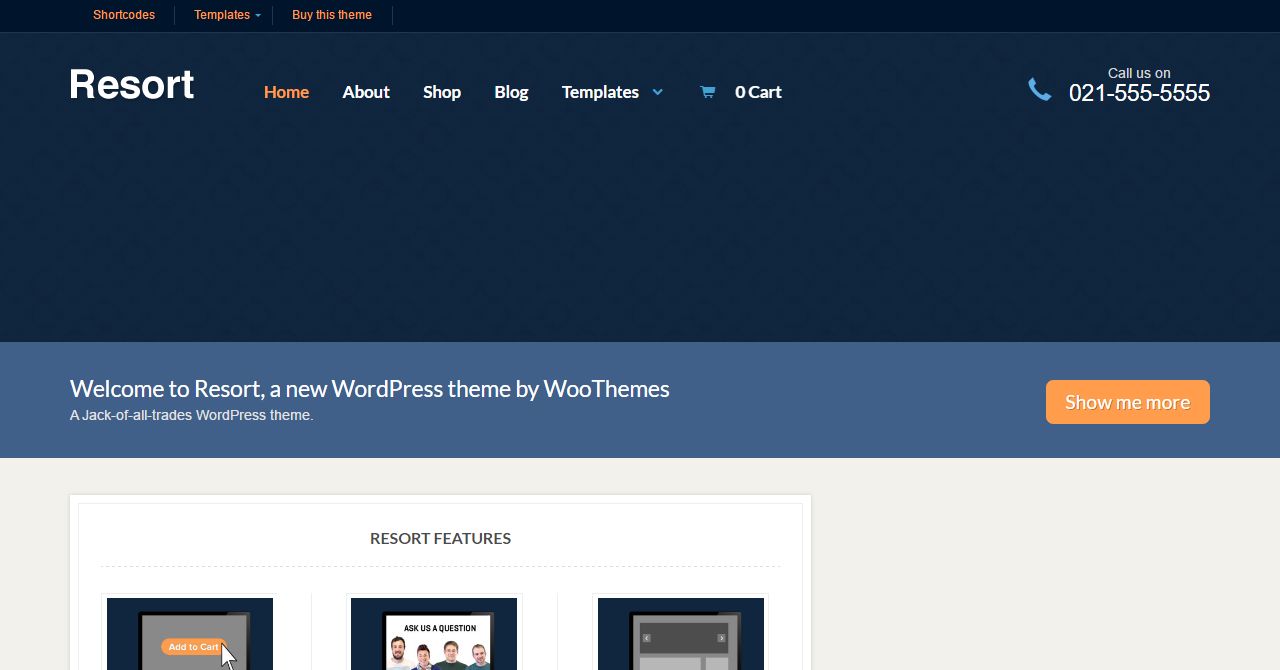This screenshot has height=670, width=1280.
Task: Open the Add to Cart feature thumbnail
Action: 190,634
